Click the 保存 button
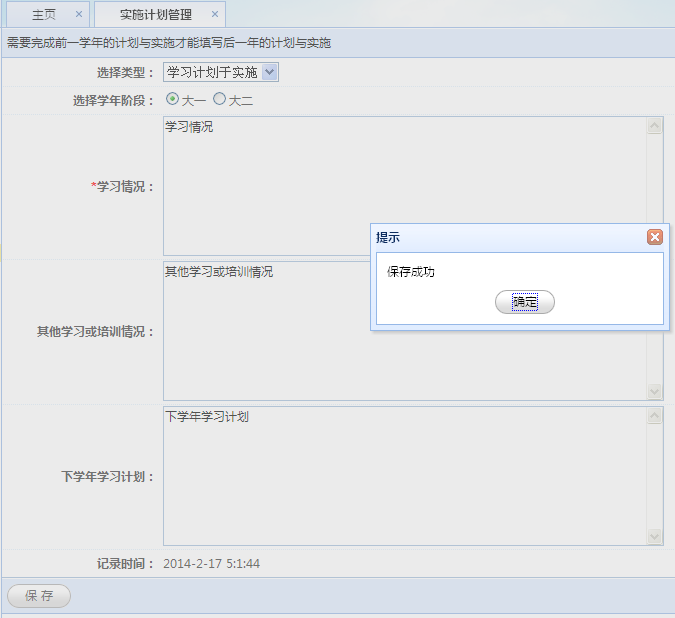 coord(39,596)
